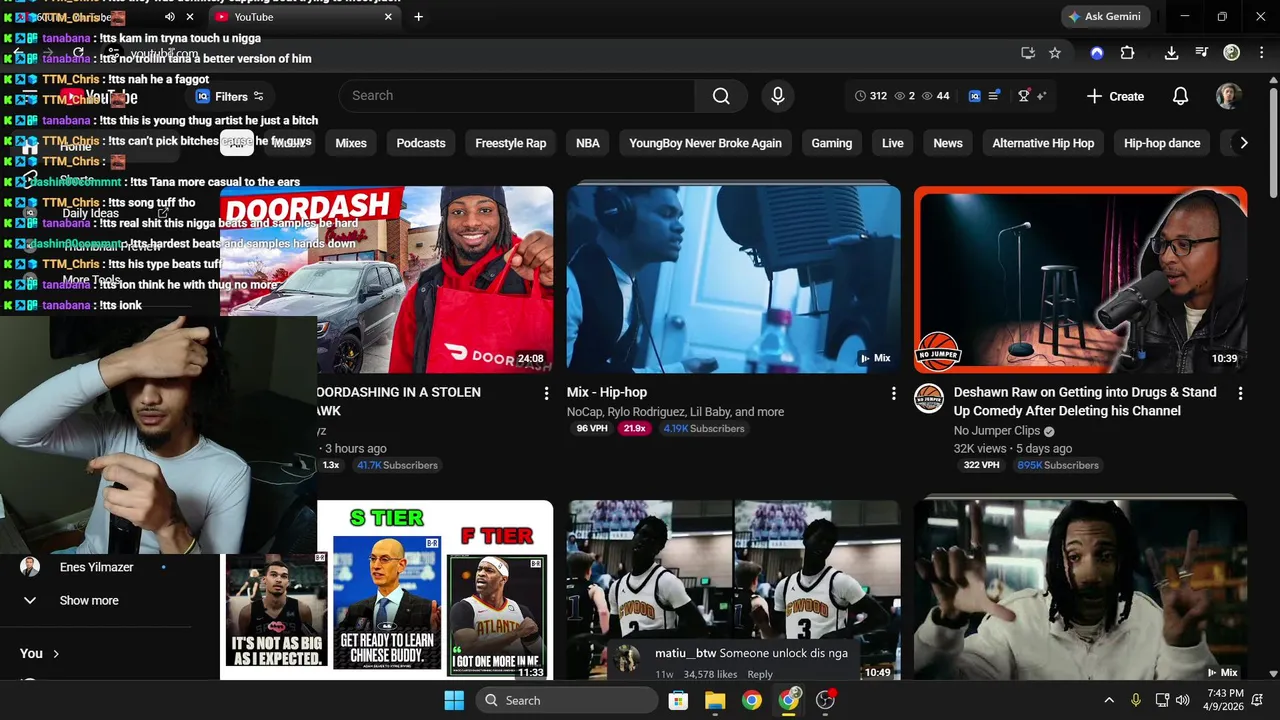Open options for the DoorDash video
Image resolution: width=1280 pixels, height=720 pixels.
click(546, 394)
